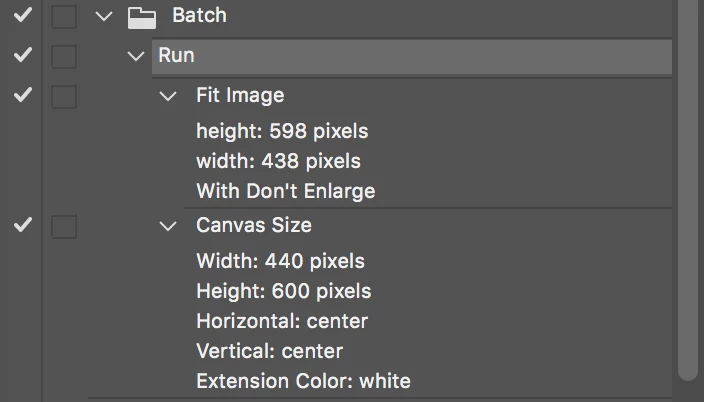Disable the Canvas Size step checkmark

[22, 225]
